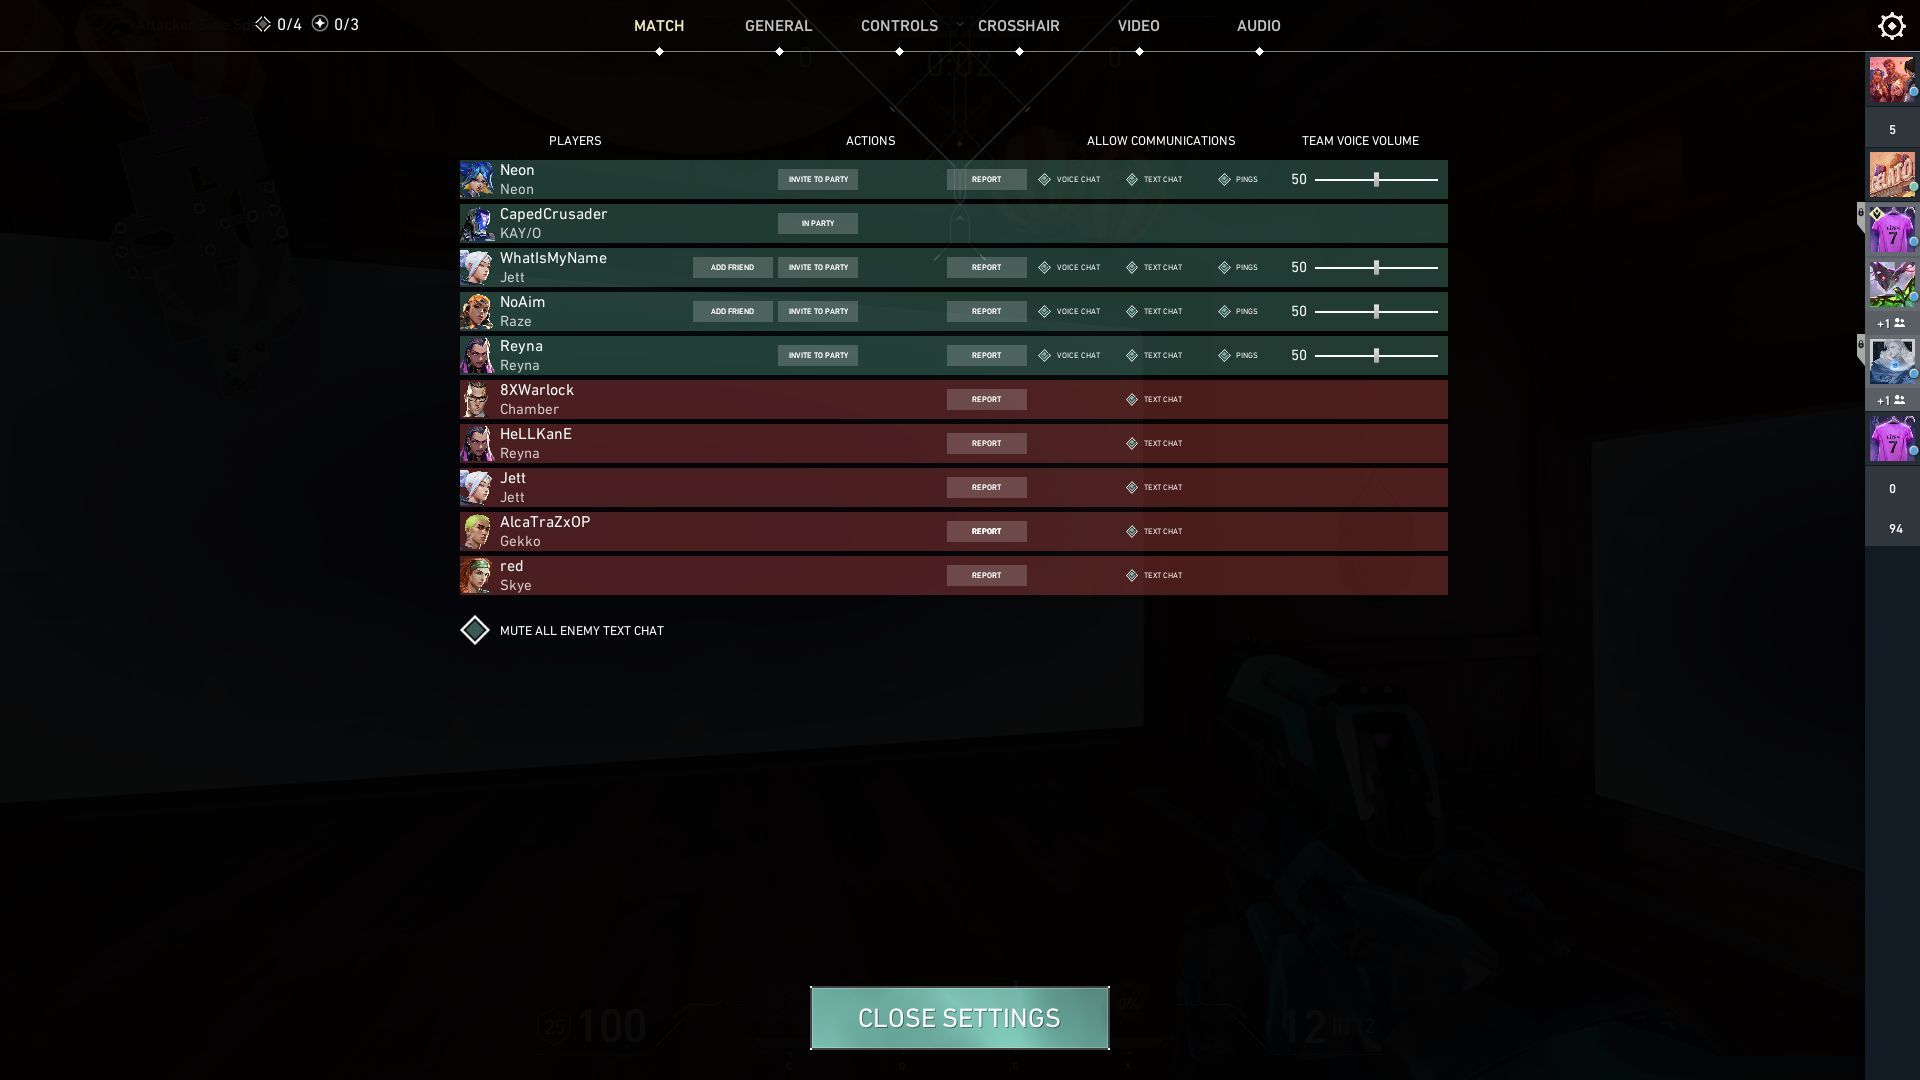Image resolution: width=1920 pixels, height=1080 pixels.
Task: Toggle mute all enemy text chat checkbox
Action: (x=475, y=630)
